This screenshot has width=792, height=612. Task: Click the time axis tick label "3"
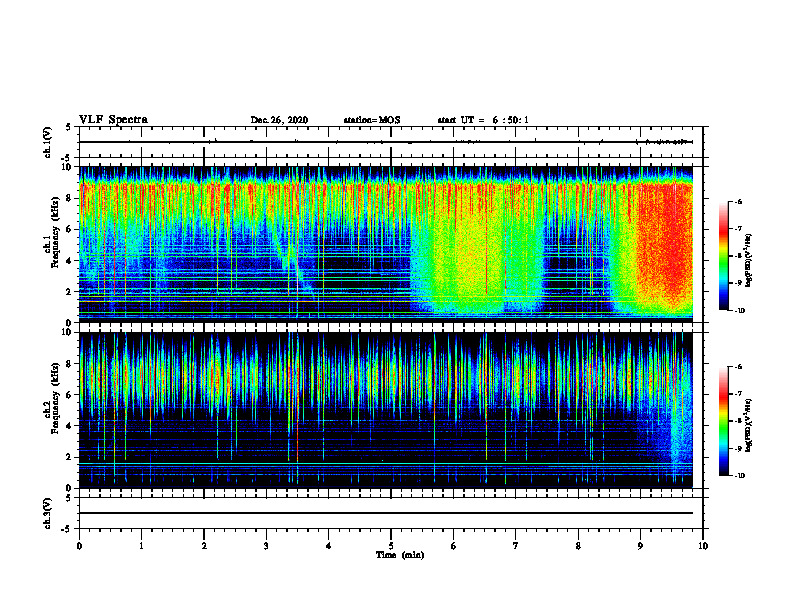(x=266, y=546)
